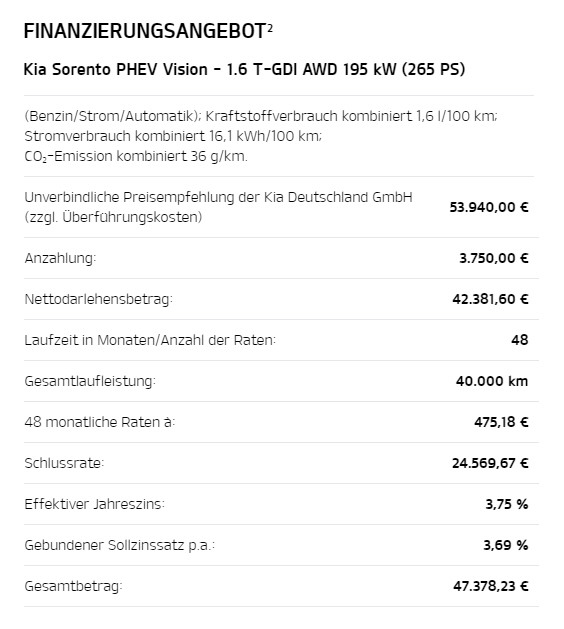Image resolution: width=564 pixels, height=629 pixels.
Task: Select the Effektiver Jahreszins 3,75 % value
Action: (x=507, y=504)
